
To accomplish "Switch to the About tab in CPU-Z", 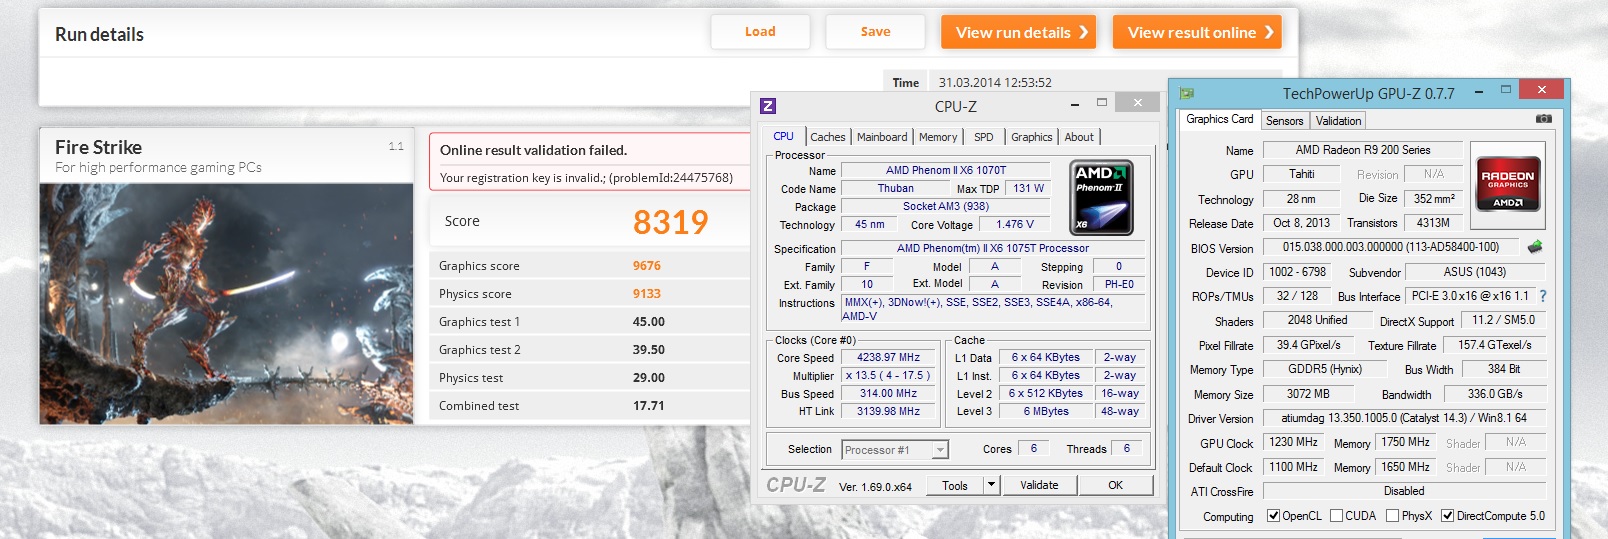I will point(1079,137).
